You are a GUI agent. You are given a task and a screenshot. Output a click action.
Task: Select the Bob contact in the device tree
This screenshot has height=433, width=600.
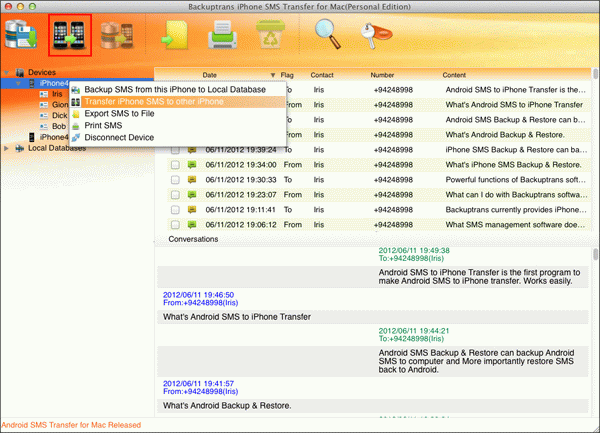[59, 126]
